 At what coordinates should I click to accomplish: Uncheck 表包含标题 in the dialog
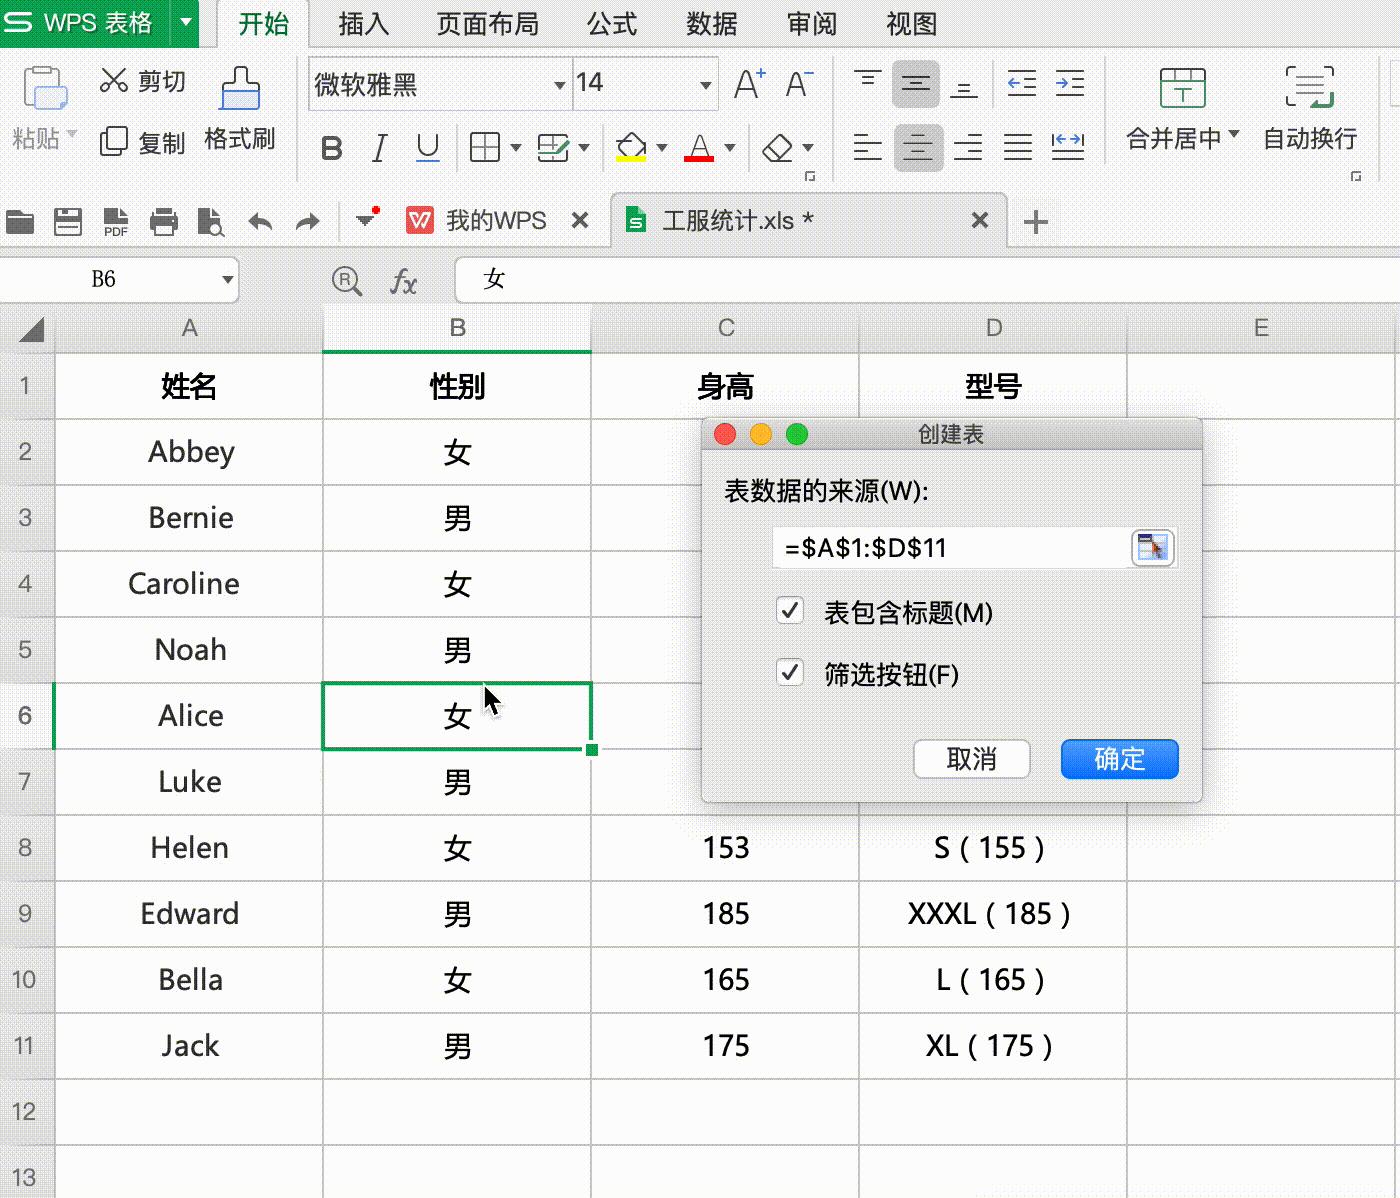pyautogui.click(x=790, y=611)
